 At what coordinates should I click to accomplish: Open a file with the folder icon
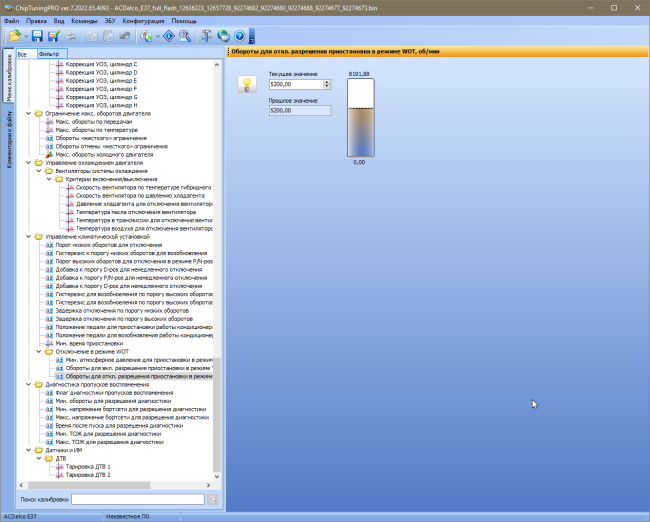click(15, 36)
